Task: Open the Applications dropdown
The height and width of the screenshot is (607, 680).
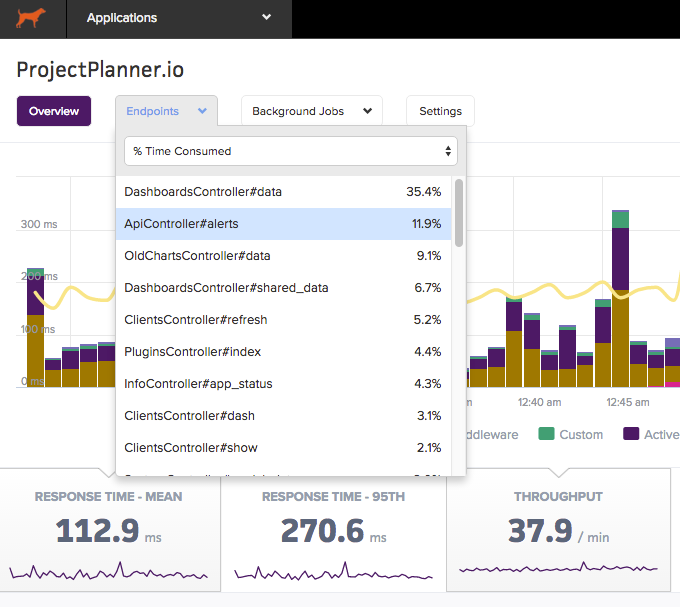Action: (179, 19)
